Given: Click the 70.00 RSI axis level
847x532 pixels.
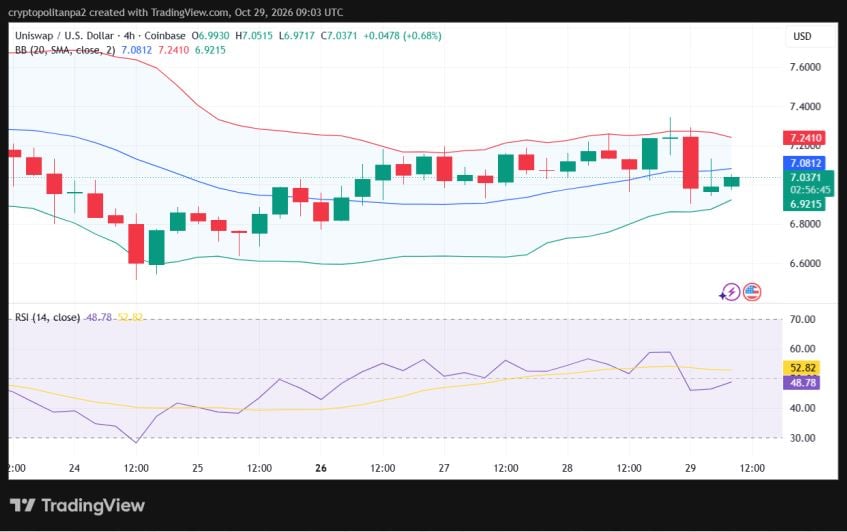Looking at the screenshot, I should point(802,319).
